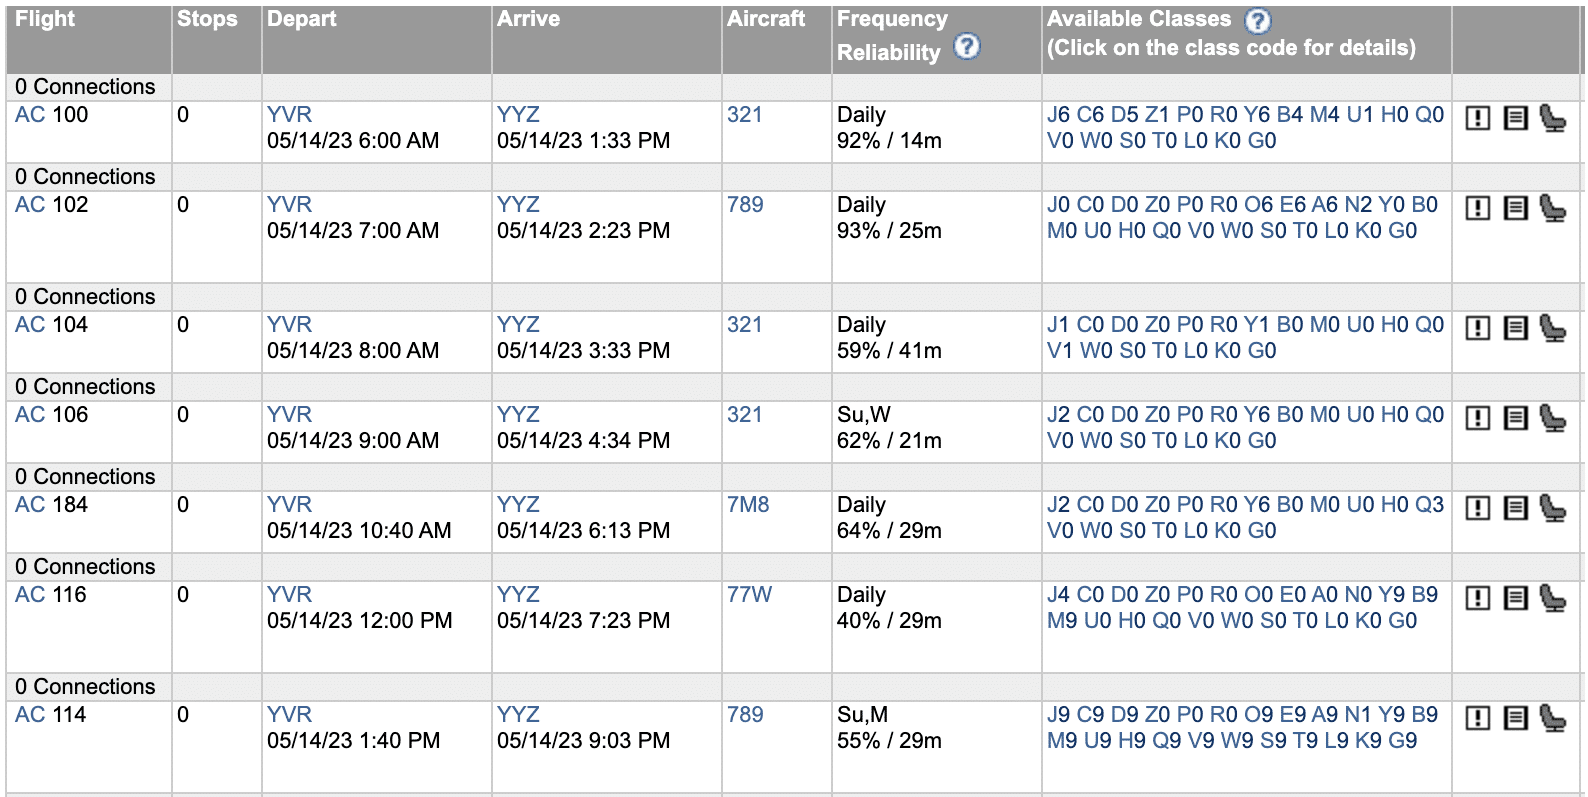
Task: Click help icon beside Available Classes
Action: tap(1257, 20)
